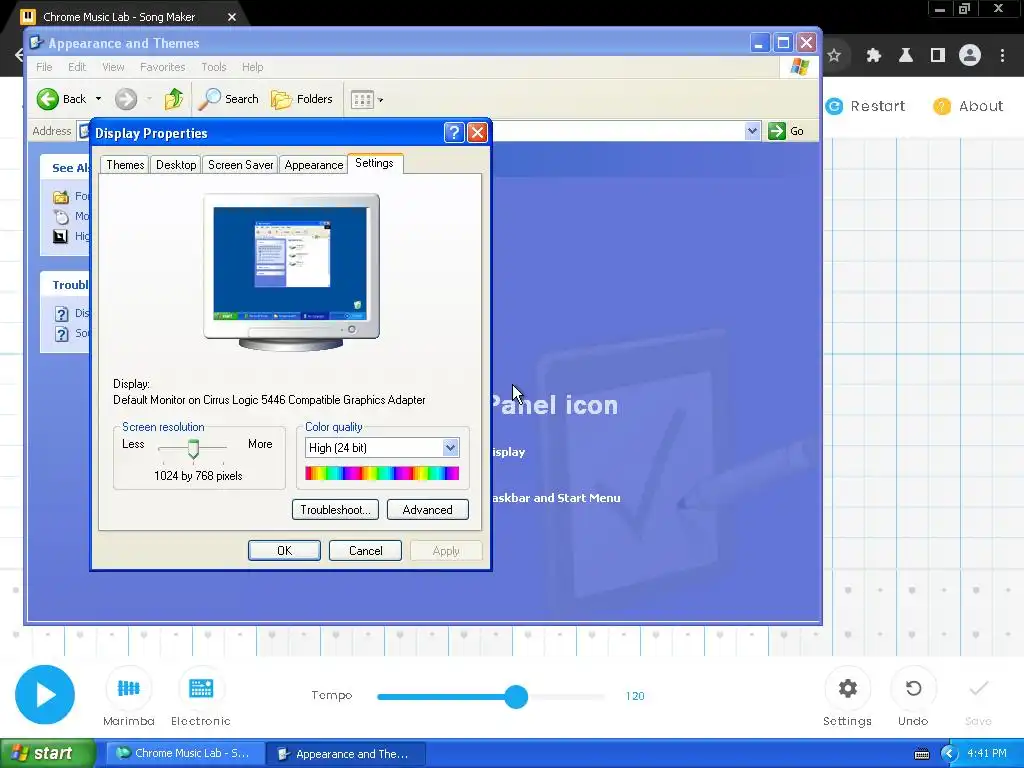Image resolution: width=1024 pixels, height=768 pixels.
Task: Open the Tools menu
Action: pos(214,67)
